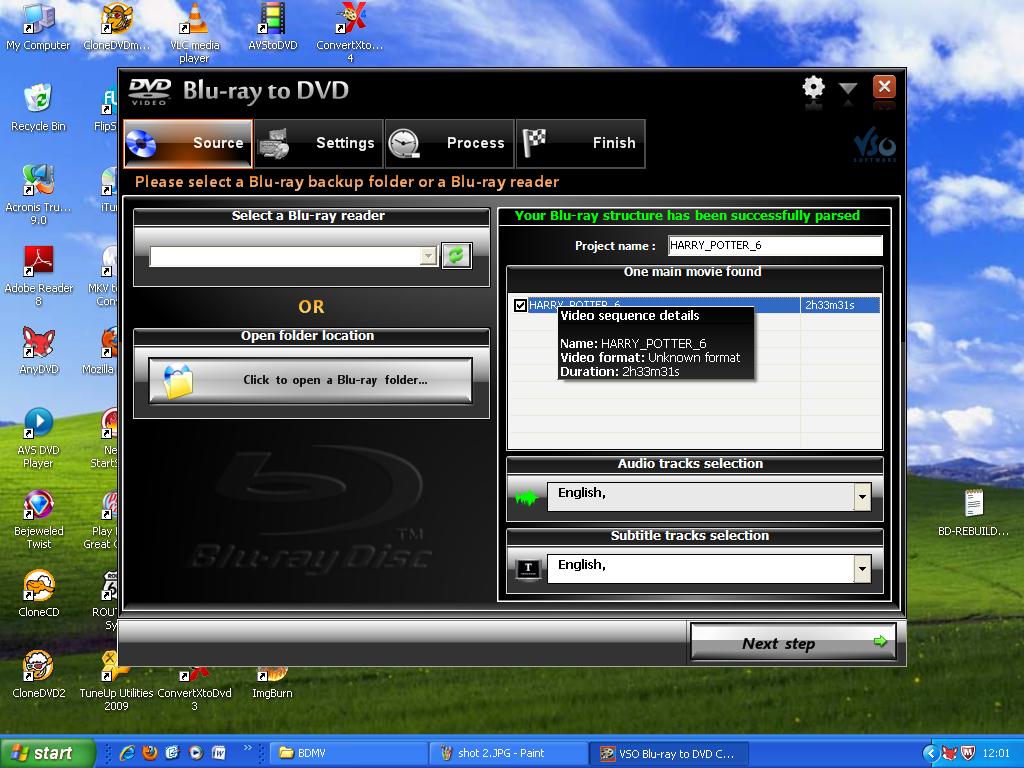1024x768 pixels.
Task: Launch VLC media player shortcut
Action: 195,33
